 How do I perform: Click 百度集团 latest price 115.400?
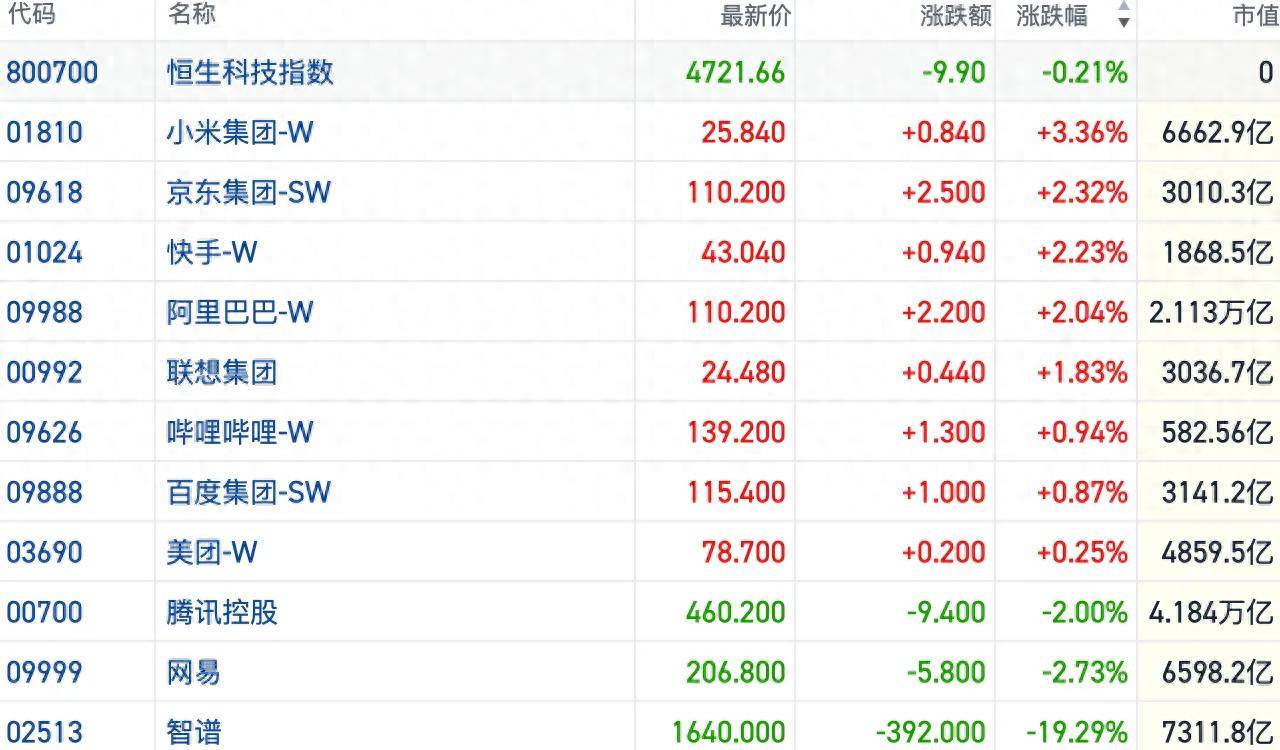pyautogui.click(x=736, y=492)
